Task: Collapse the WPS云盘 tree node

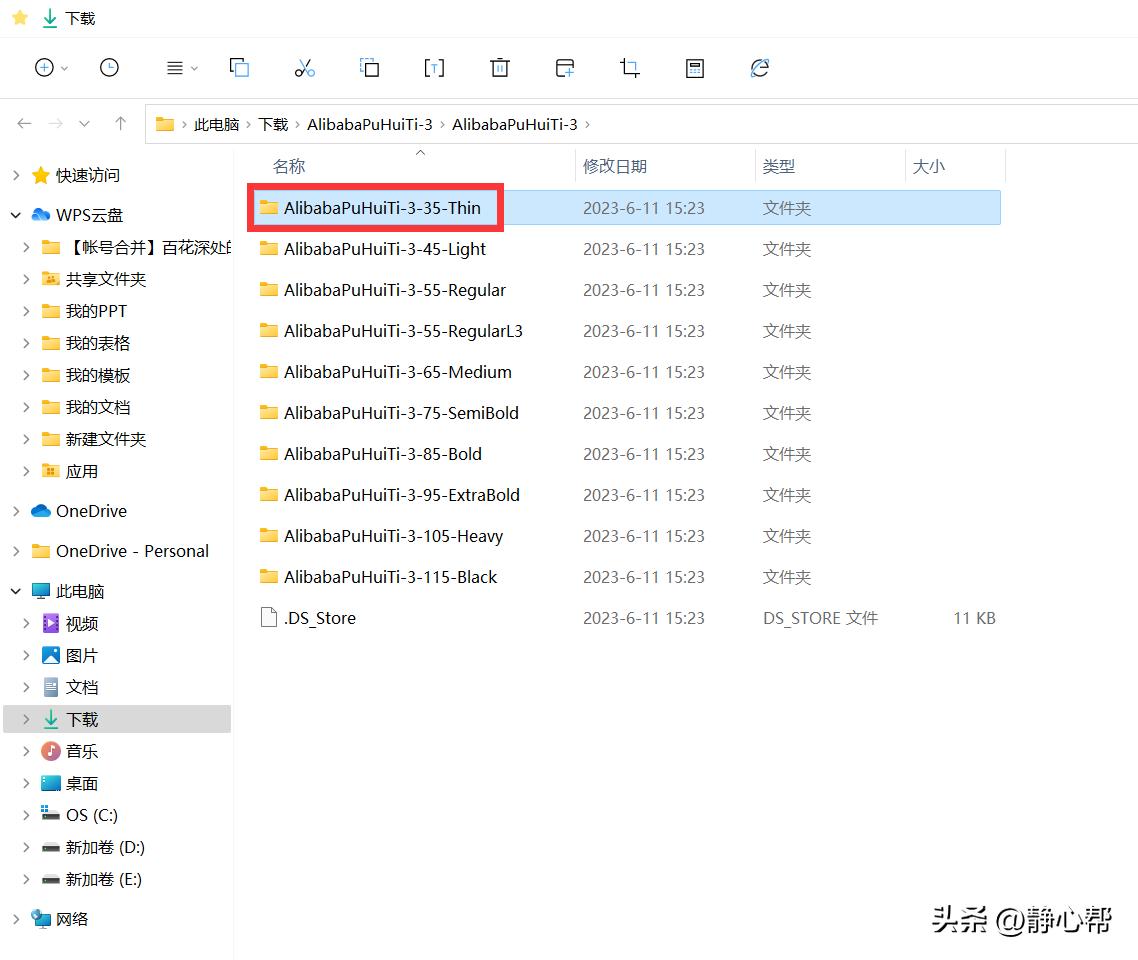Action: 16,215
